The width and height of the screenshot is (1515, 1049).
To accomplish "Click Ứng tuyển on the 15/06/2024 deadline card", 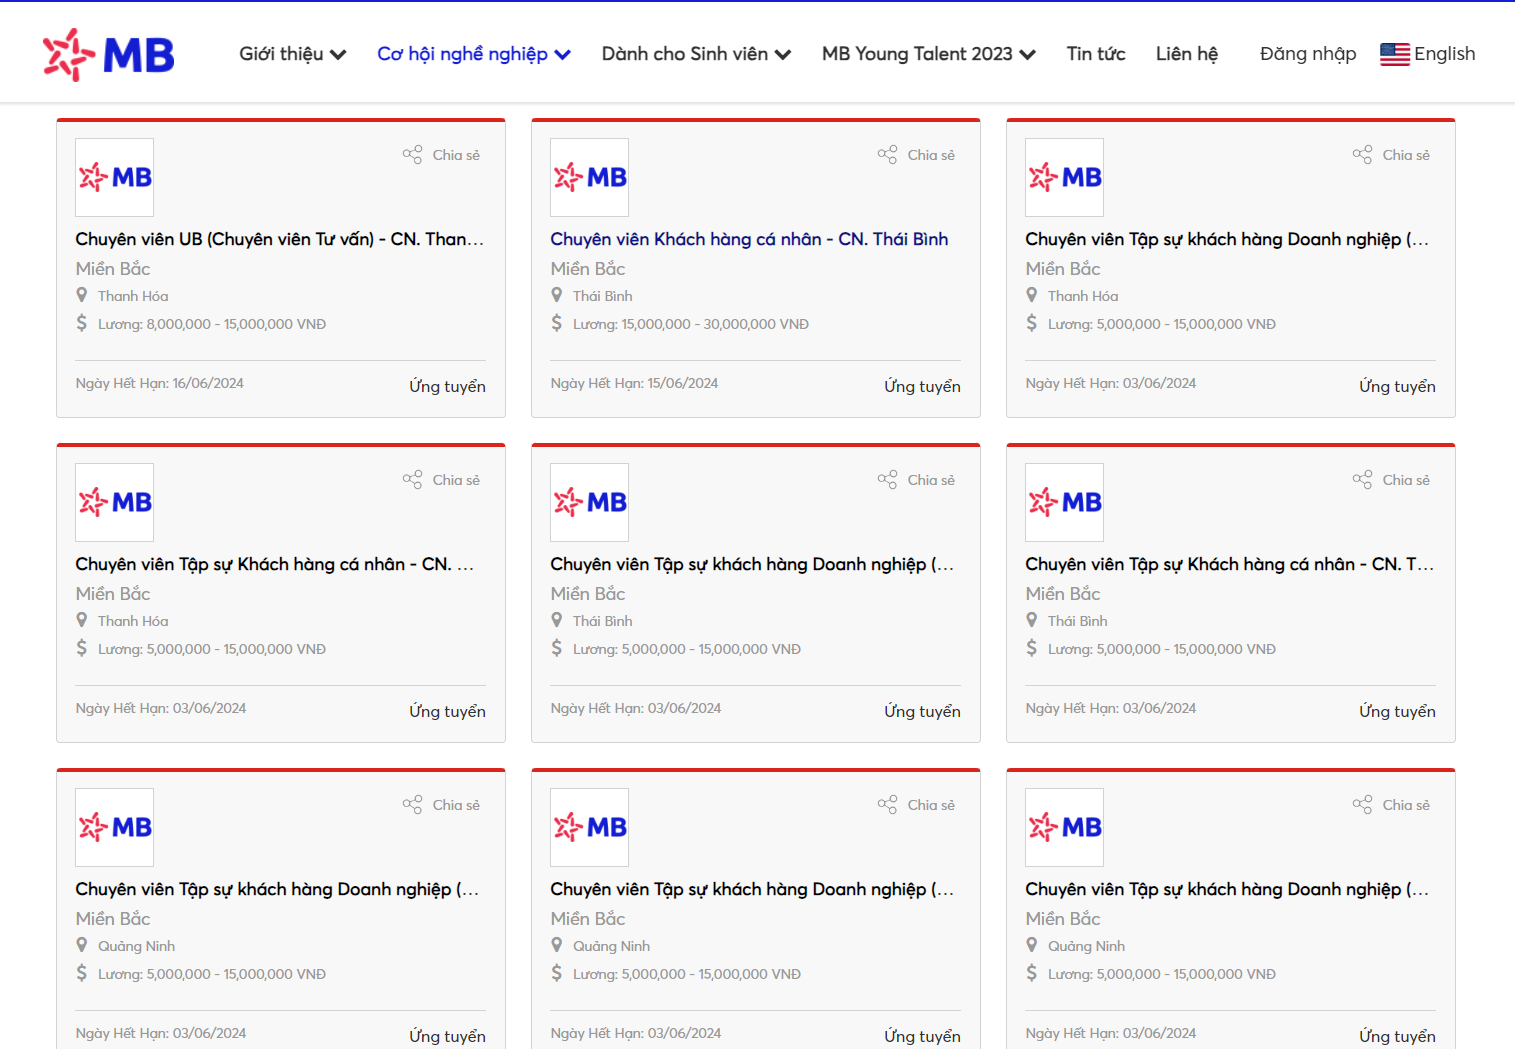I will [922, 386].
